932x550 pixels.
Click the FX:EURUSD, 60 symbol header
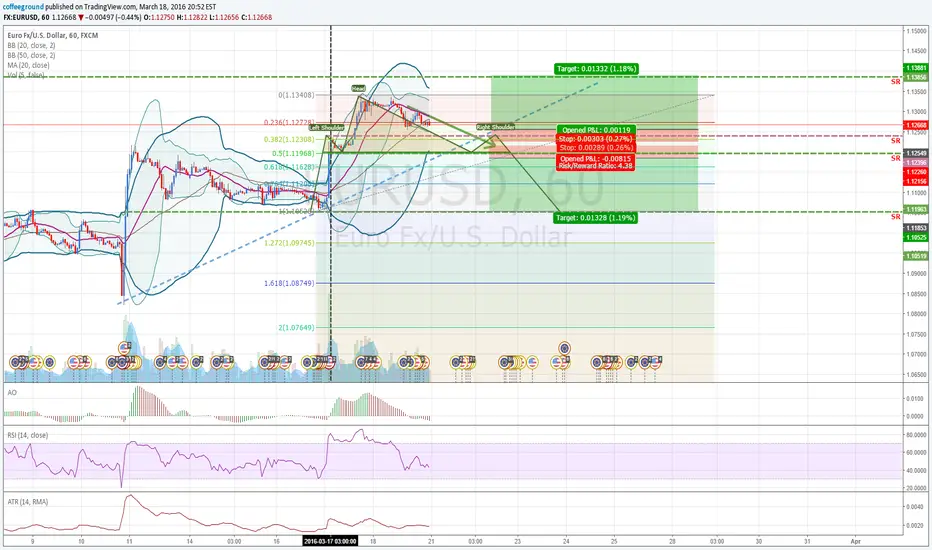(x=27, y=18)
